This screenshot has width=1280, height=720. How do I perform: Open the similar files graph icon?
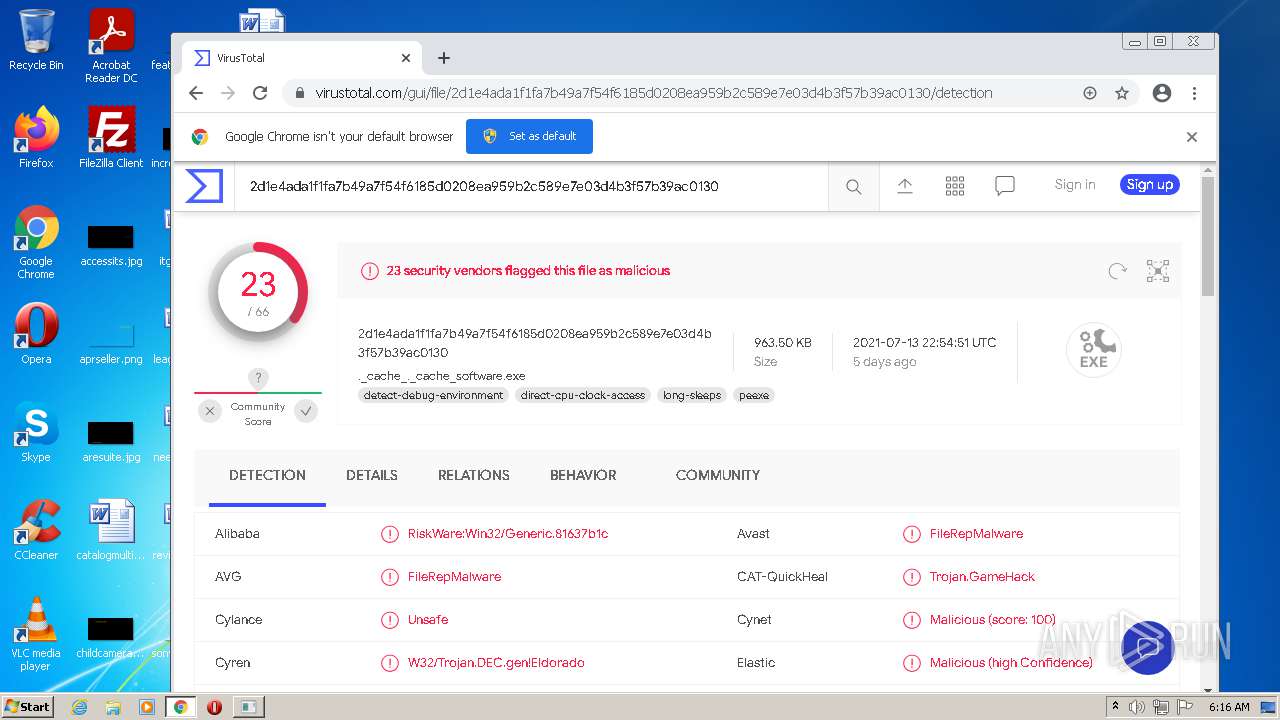tap(1158, 271)
